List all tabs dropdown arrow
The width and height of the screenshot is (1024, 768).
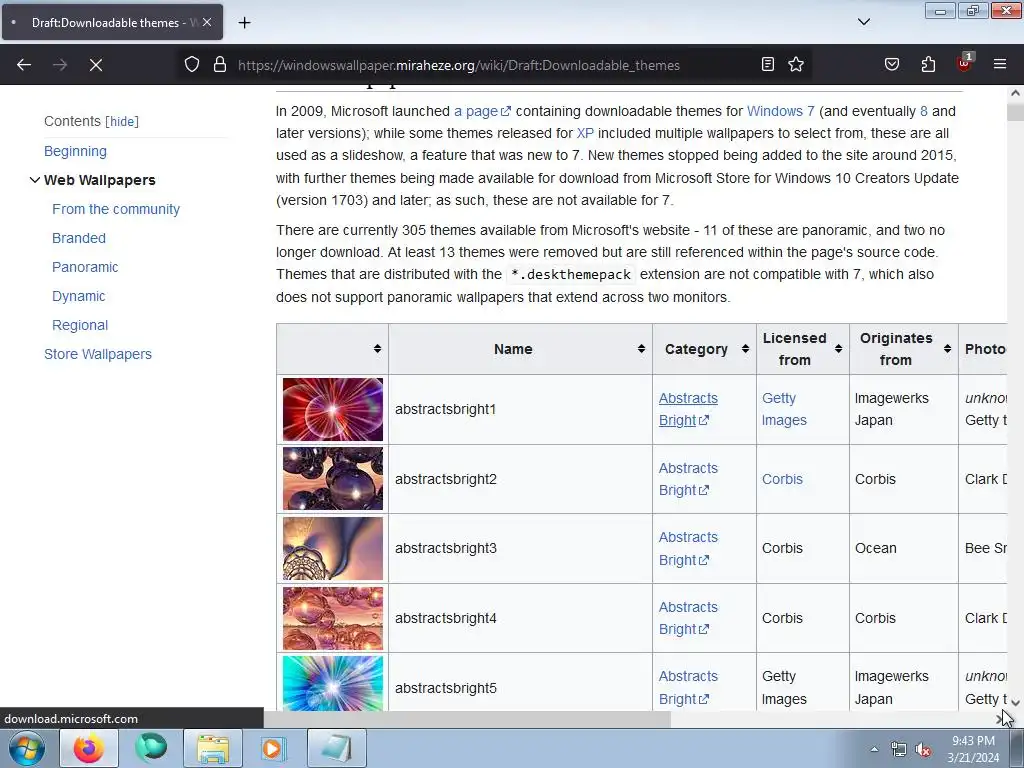point(863,22)
